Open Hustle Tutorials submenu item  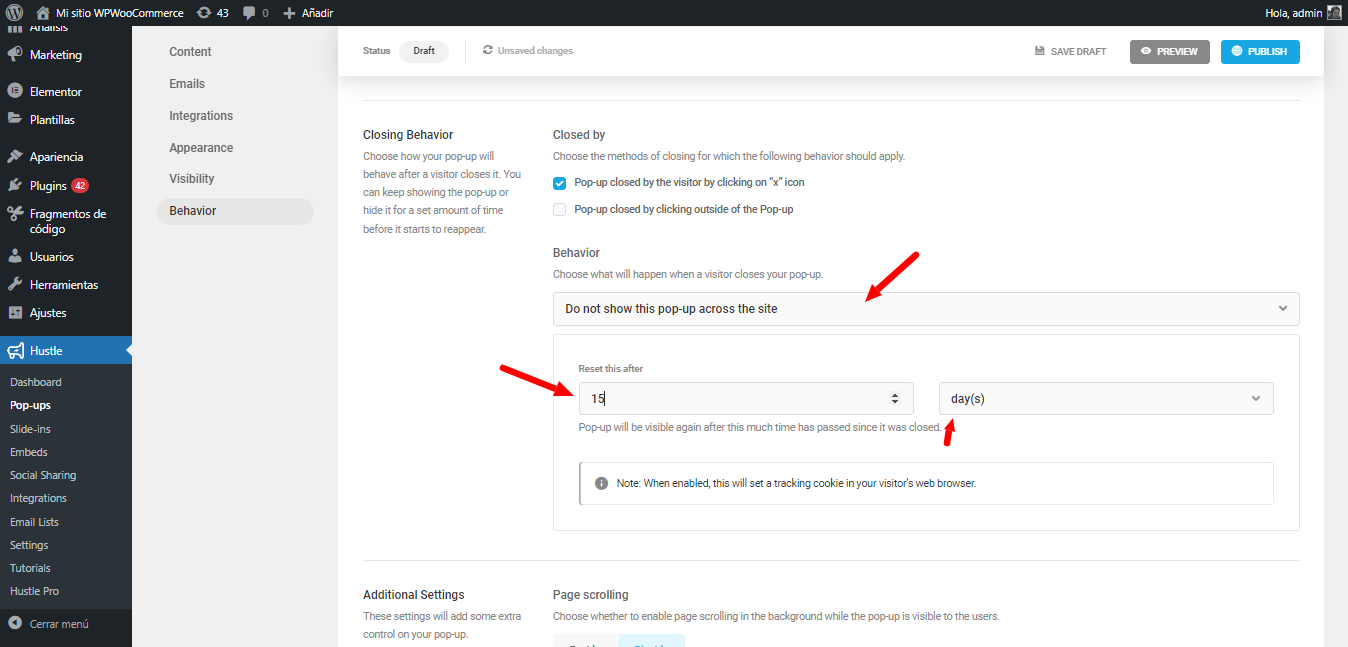click(x=30, y=568)
